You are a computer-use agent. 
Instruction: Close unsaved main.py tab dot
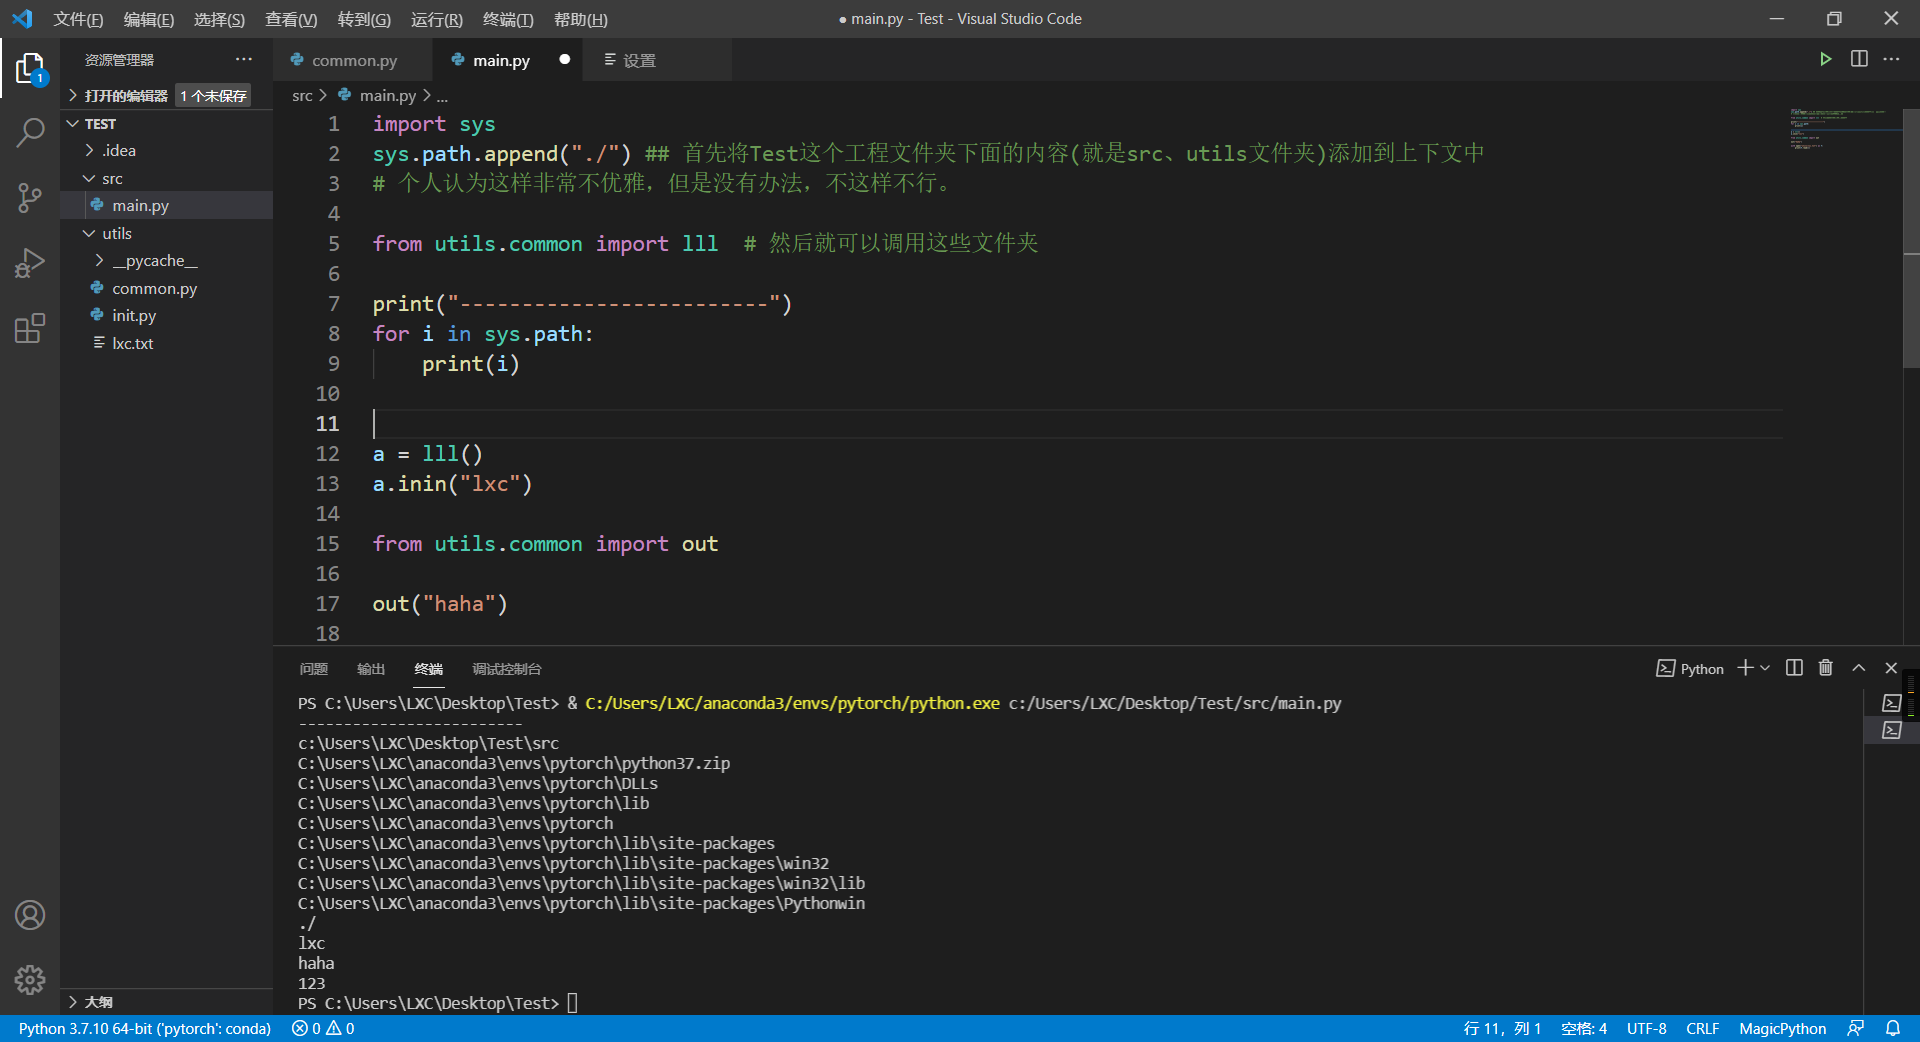[x=565, y=59]
